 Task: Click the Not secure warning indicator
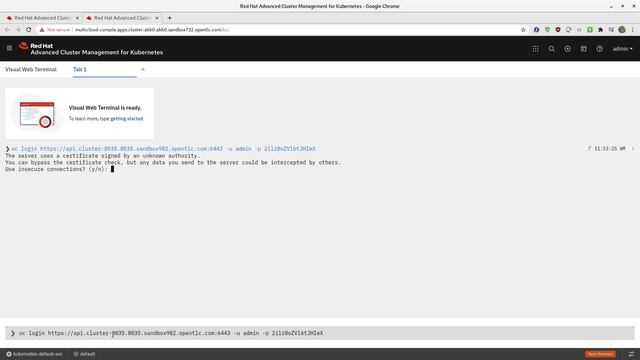click(55, 30)
